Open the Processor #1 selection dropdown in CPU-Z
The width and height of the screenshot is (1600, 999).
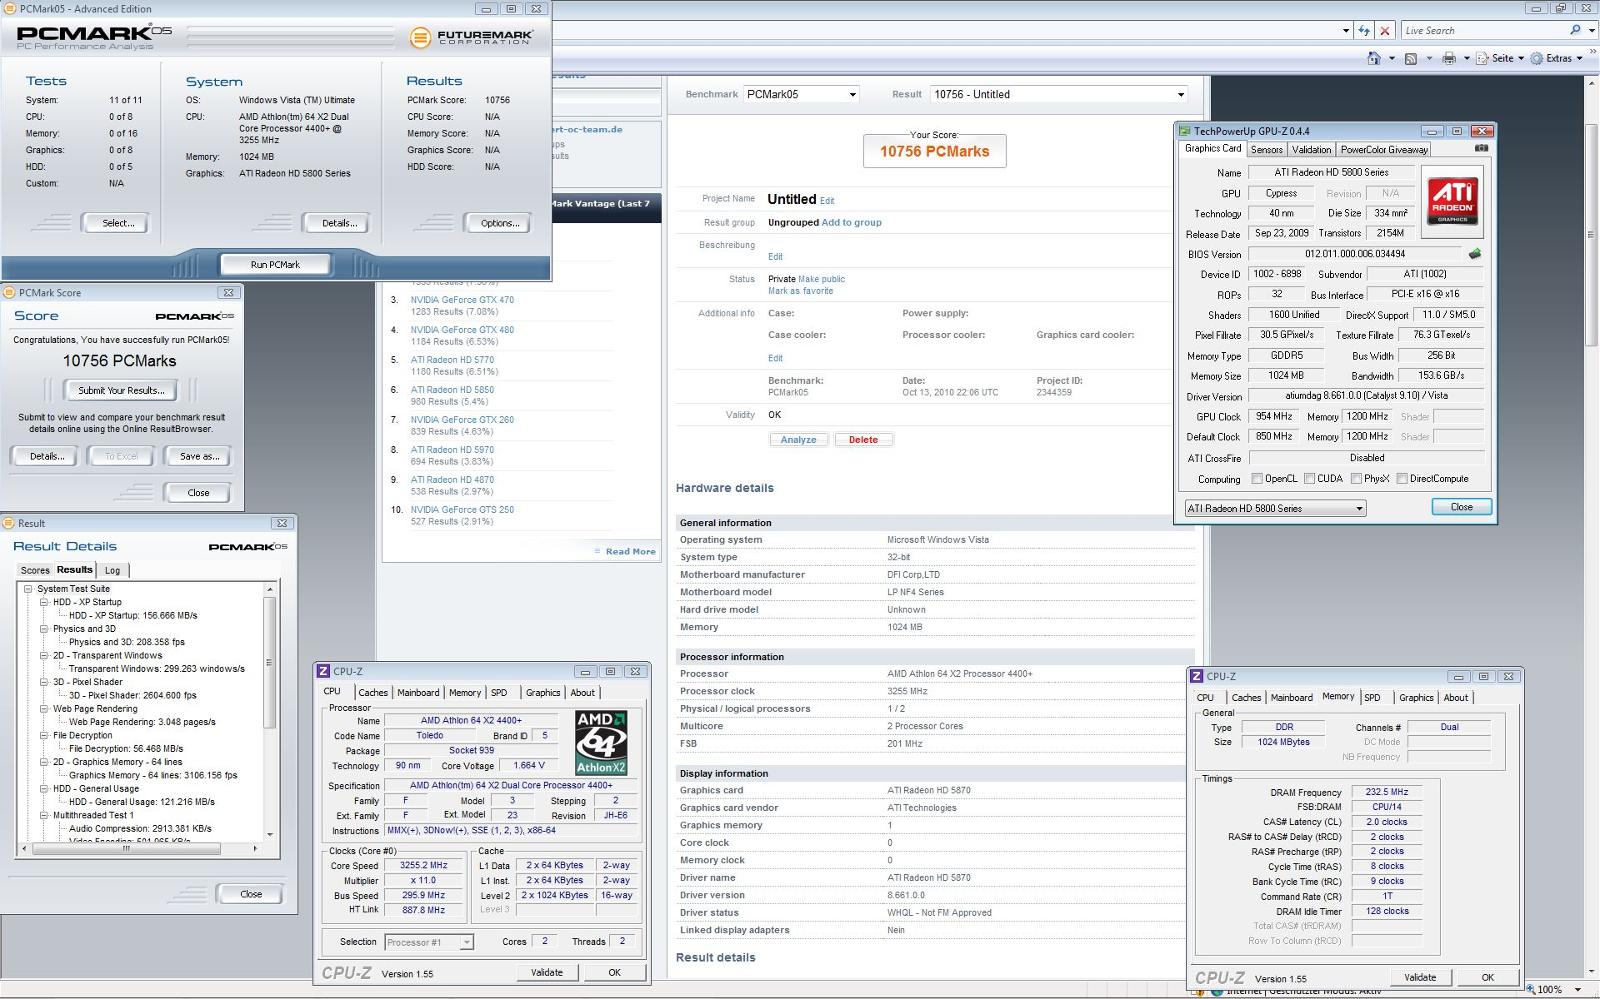coord(429,942)
